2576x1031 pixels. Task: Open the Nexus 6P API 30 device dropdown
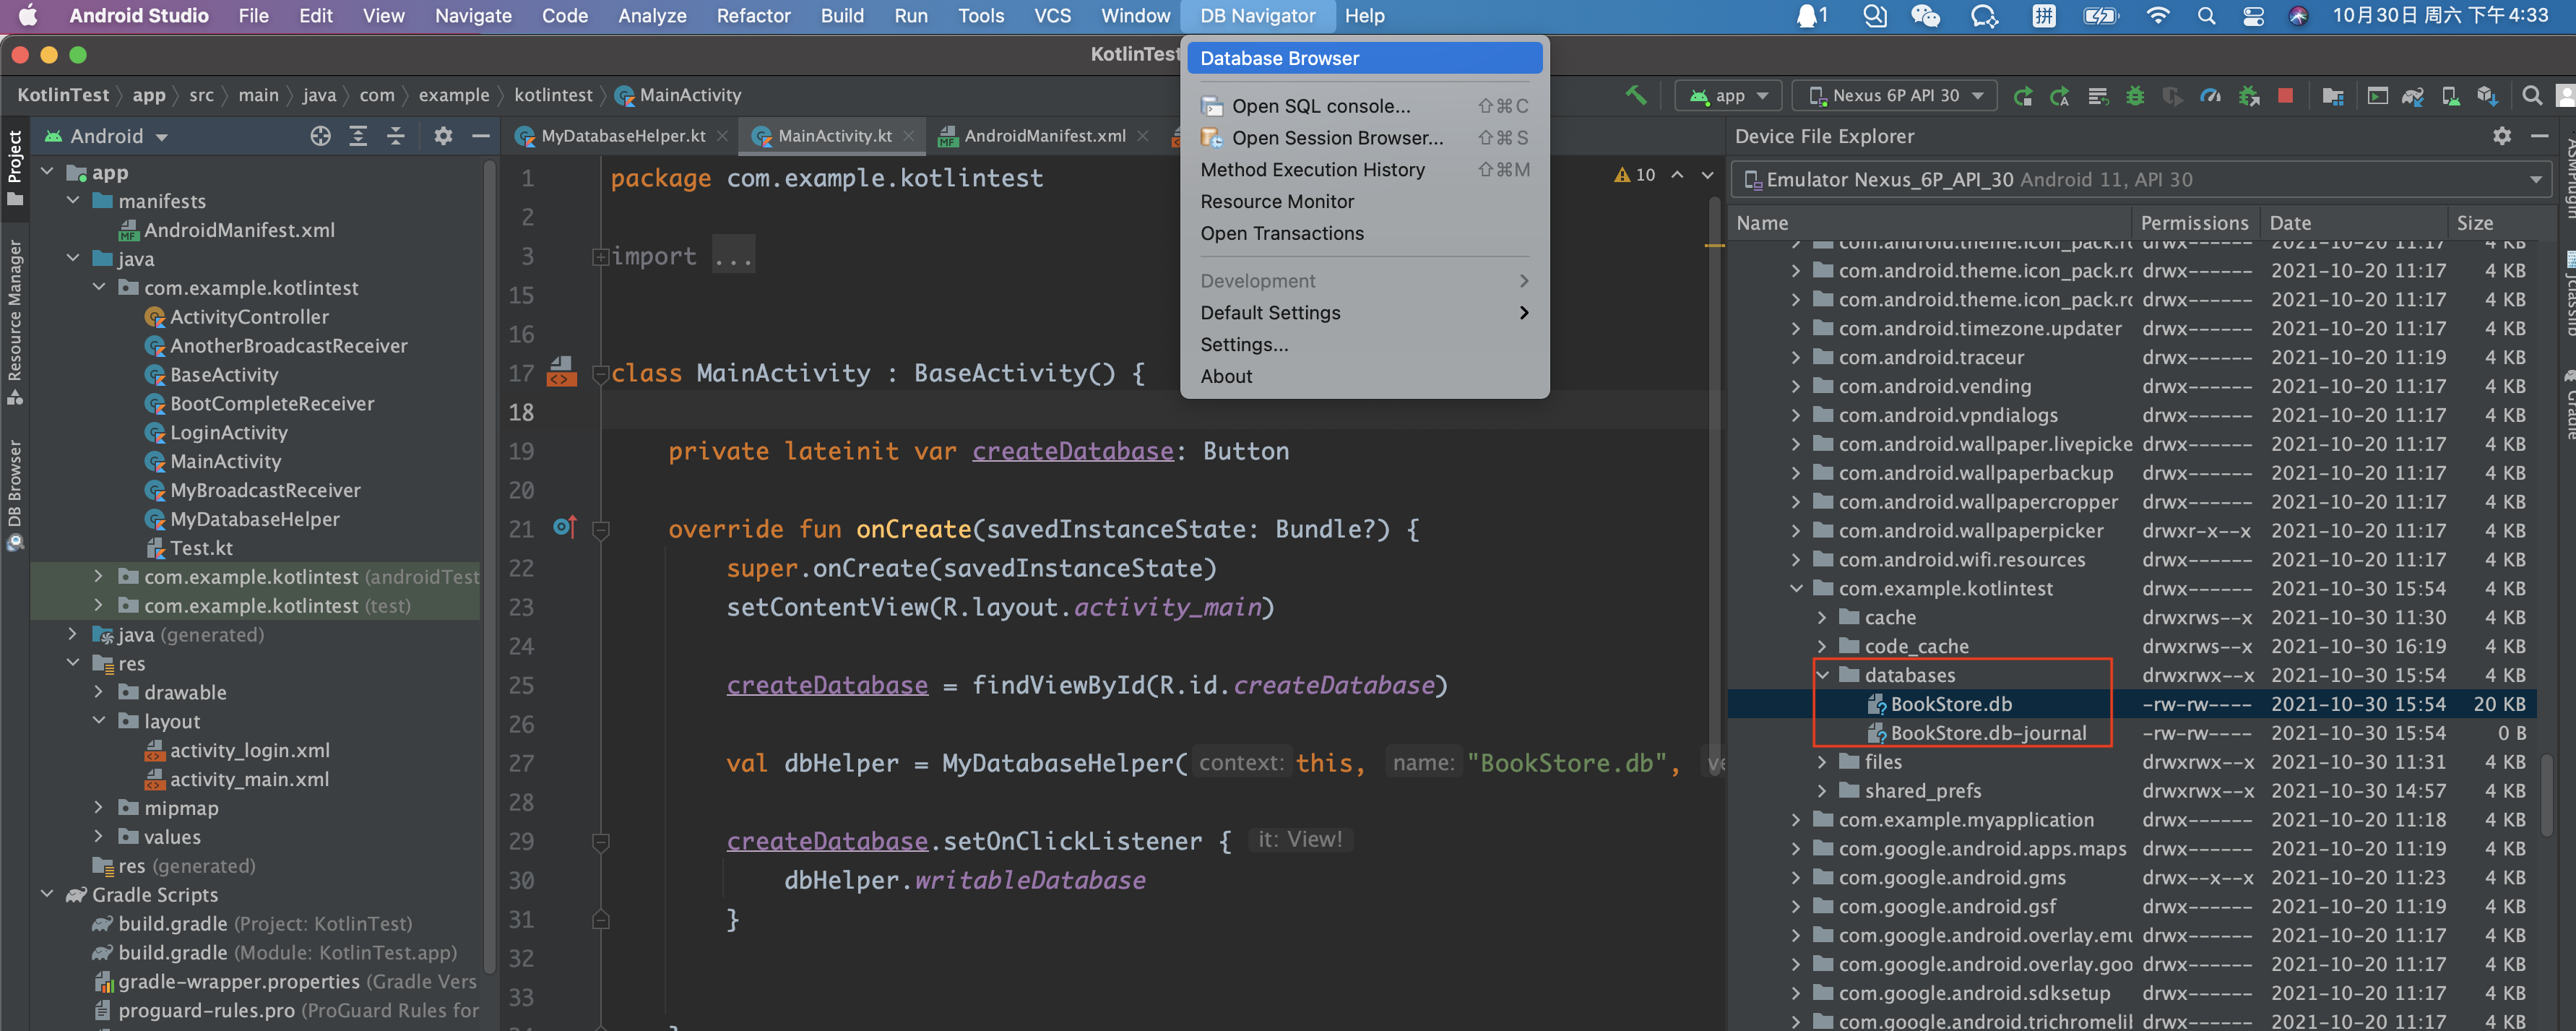(x=1894, y=96)
